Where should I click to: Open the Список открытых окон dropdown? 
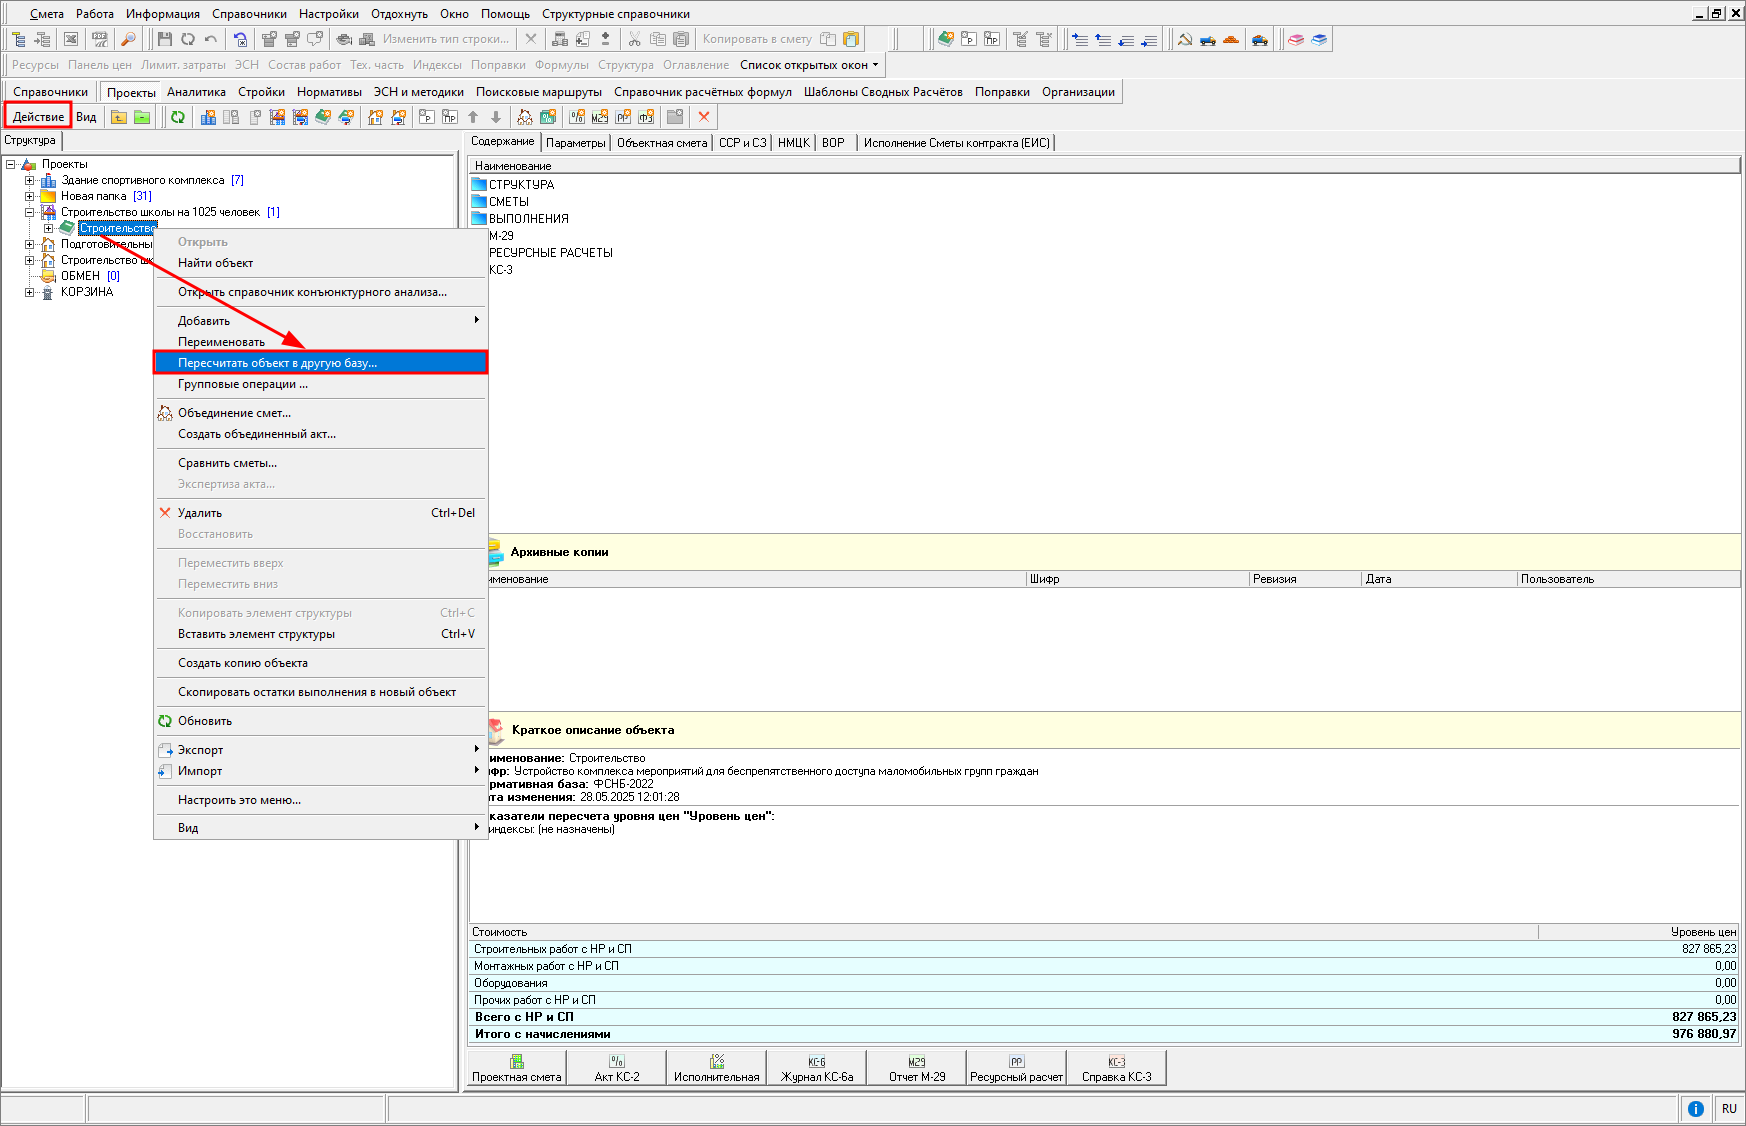pos(809,65)
